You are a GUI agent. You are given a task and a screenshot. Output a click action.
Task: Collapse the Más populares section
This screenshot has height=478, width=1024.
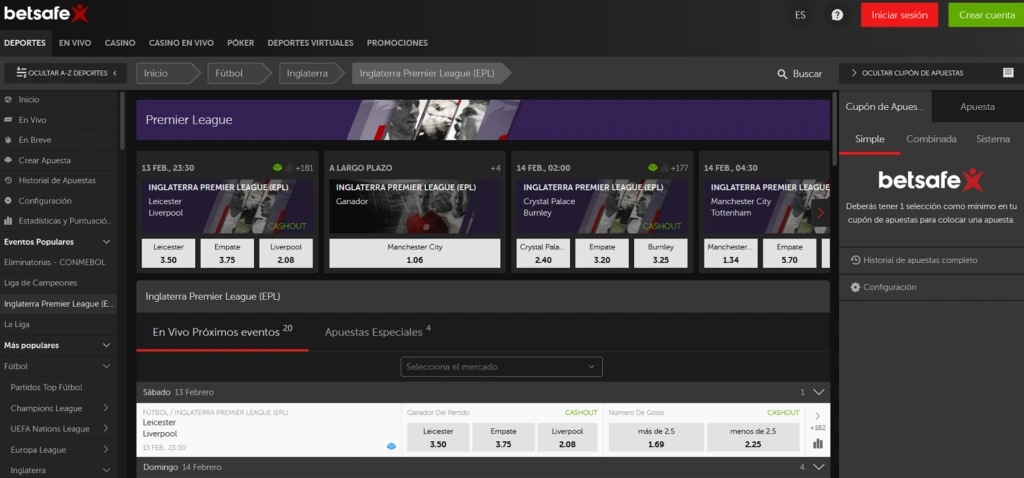[x=106, y=345]
